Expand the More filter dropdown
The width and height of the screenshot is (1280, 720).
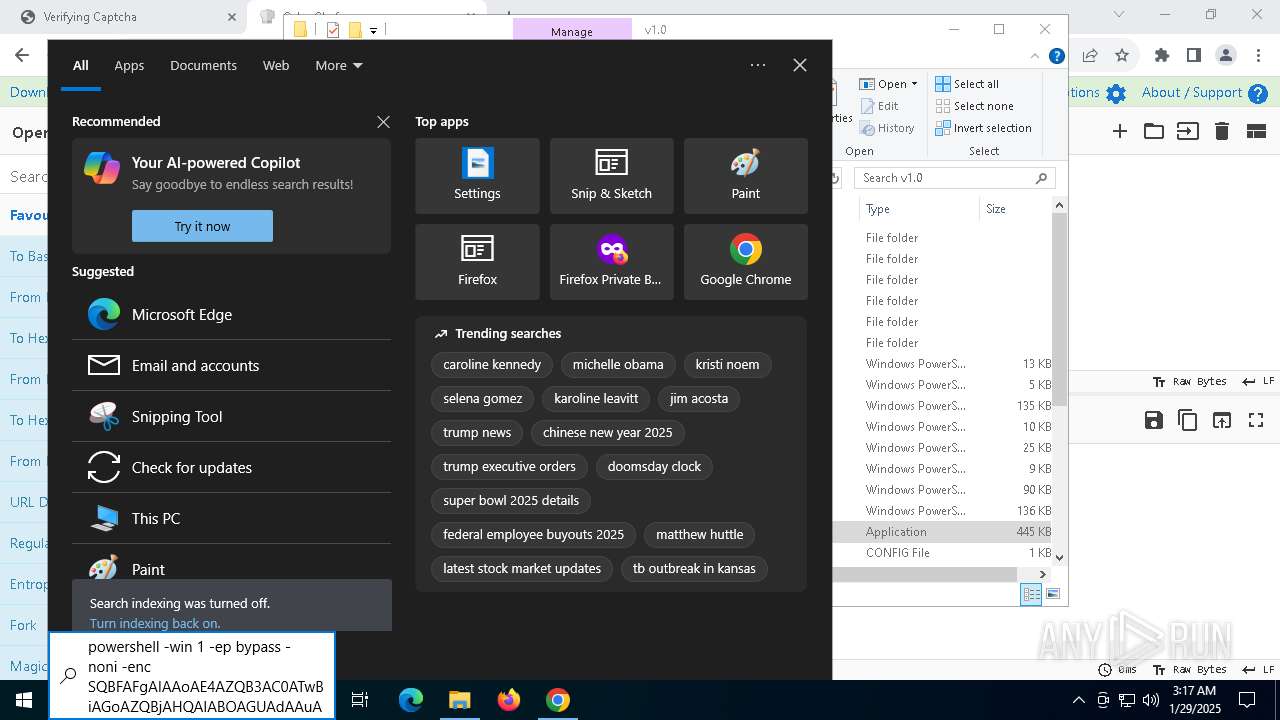[x=339, y=65]
